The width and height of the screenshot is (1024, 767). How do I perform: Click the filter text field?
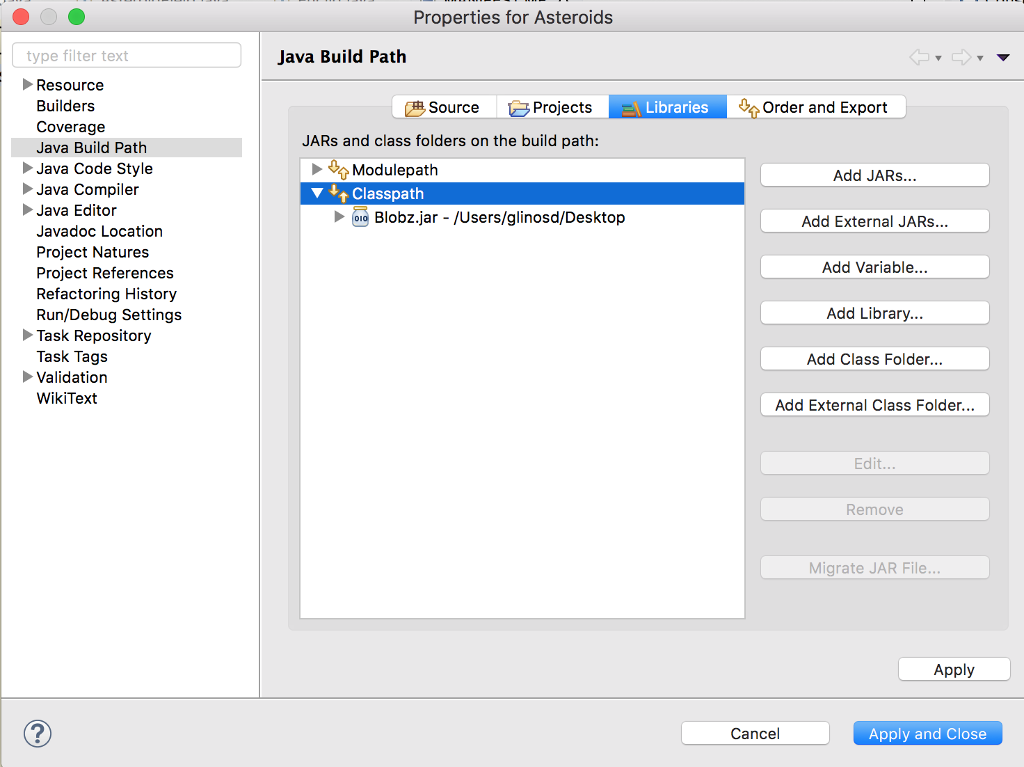pyautogui.click(x=126, y=55)
